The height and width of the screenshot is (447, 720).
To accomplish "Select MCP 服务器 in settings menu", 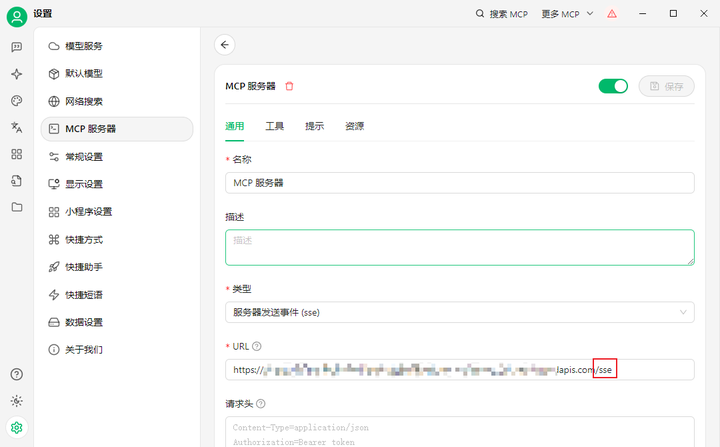I will click(117, 129).
